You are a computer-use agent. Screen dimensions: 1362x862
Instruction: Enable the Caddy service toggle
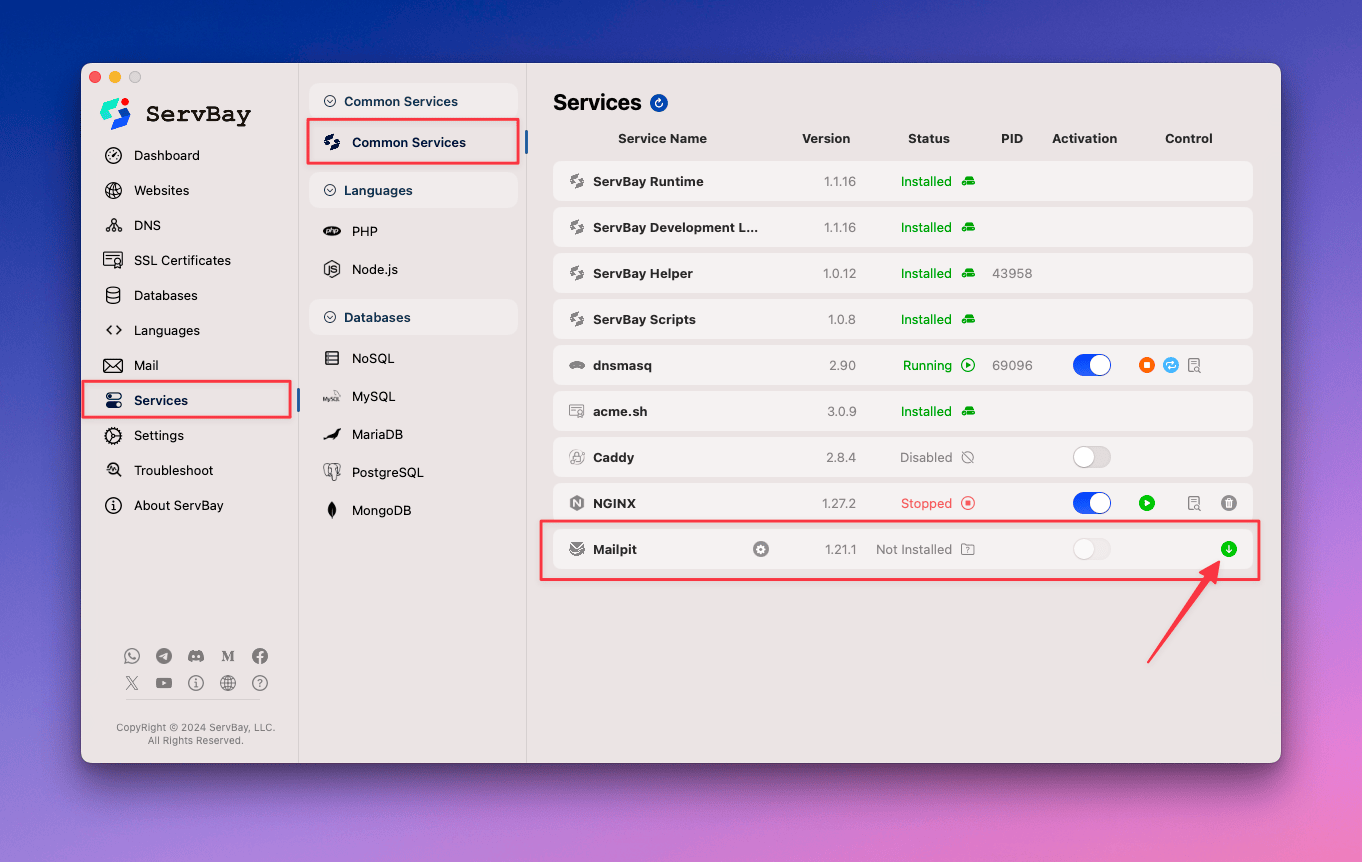click(x=1091, y=457)
